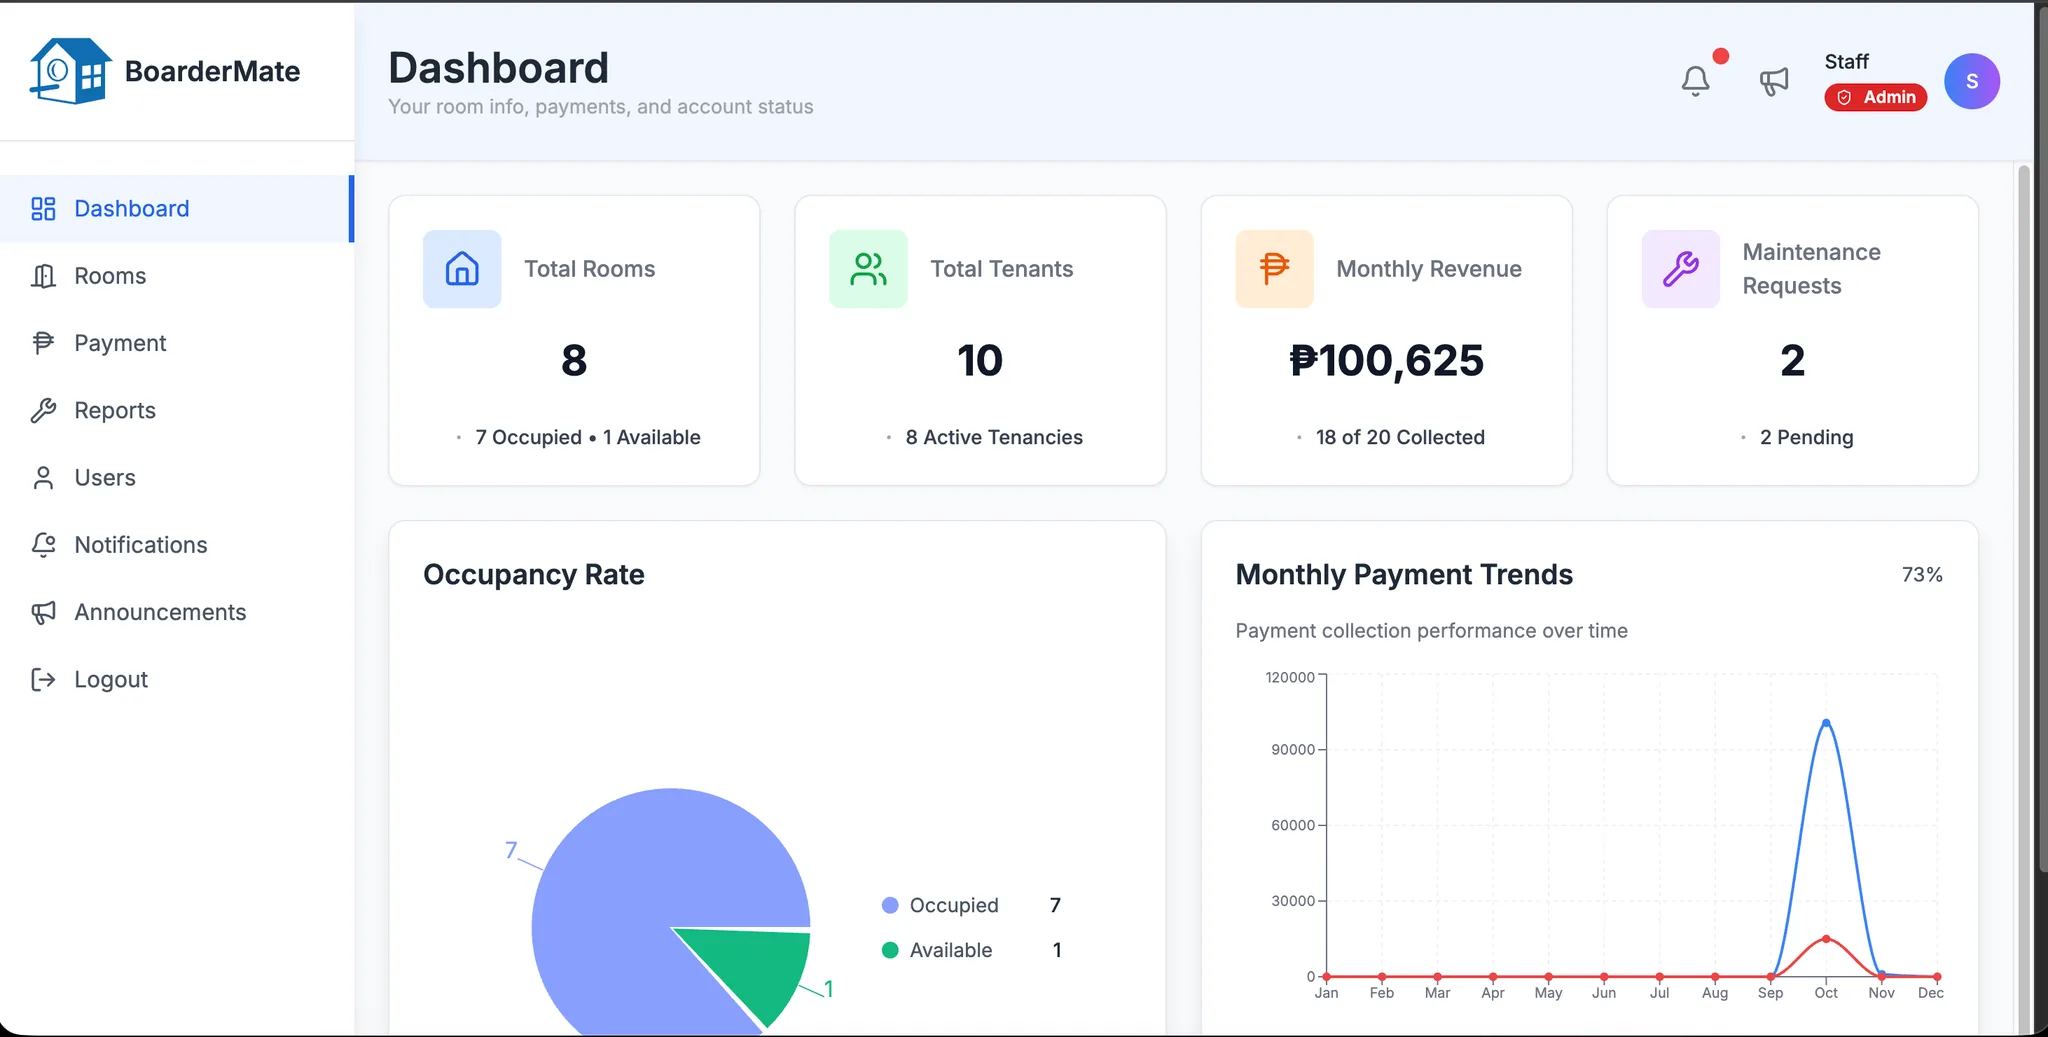
Task: Open the notifications bell icon
Action: coord(1695,81)
